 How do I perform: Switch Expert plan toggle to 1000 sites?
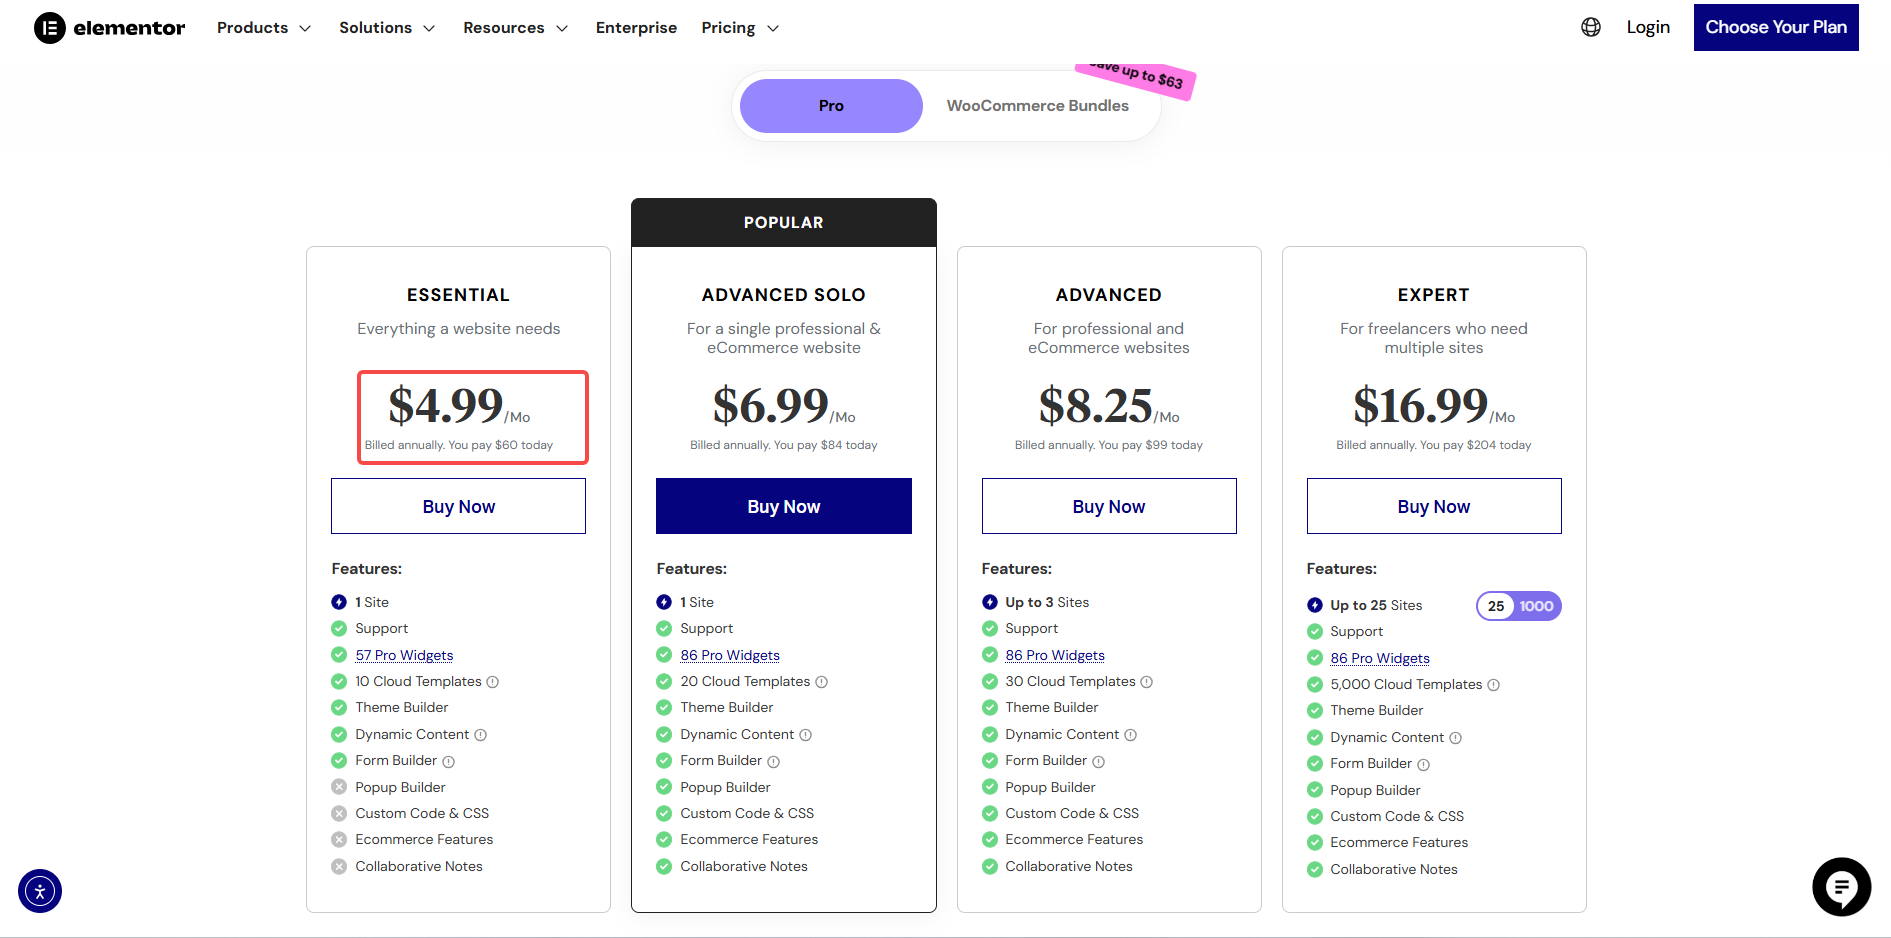tap(1537, 605)
